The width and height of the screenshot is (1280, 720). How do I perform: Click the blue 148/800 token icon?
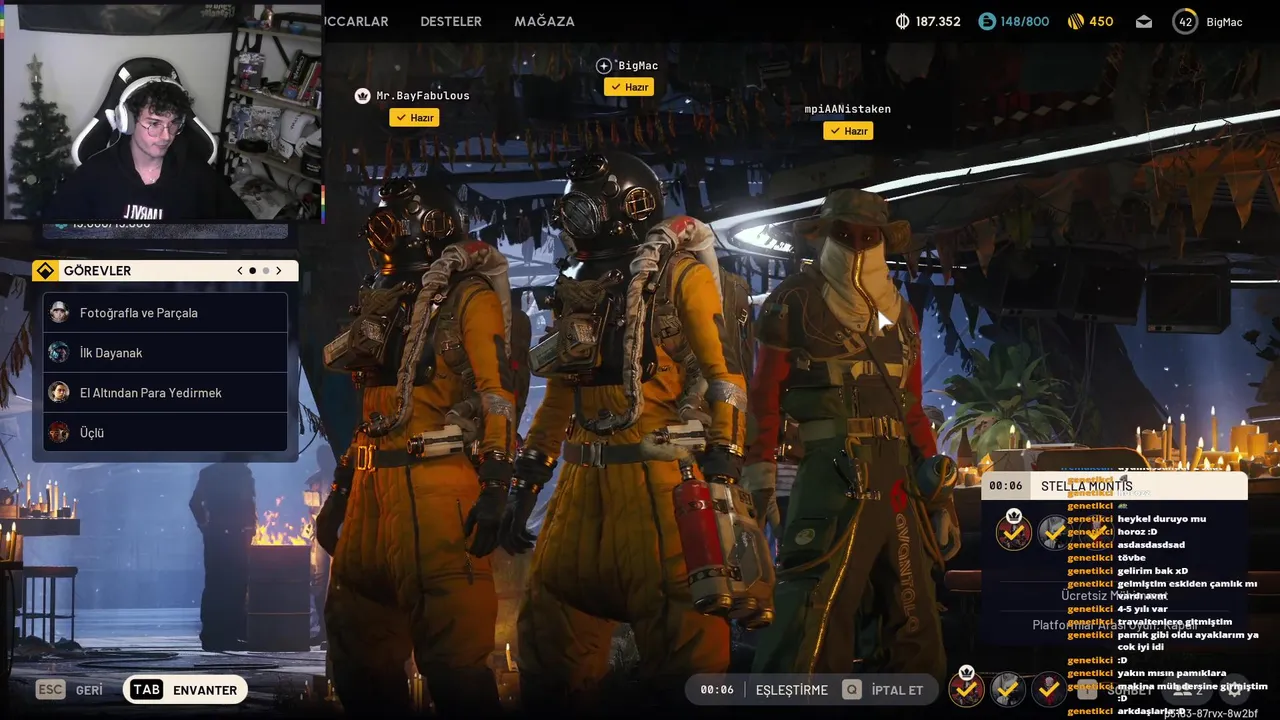[987, 21]
